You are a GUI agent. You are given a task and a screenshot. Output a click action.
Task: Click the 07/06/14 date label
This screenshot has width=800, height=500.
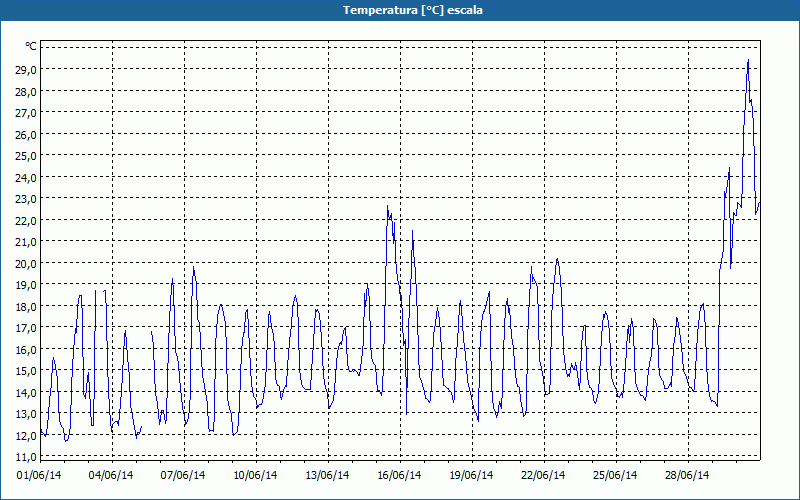183,476
